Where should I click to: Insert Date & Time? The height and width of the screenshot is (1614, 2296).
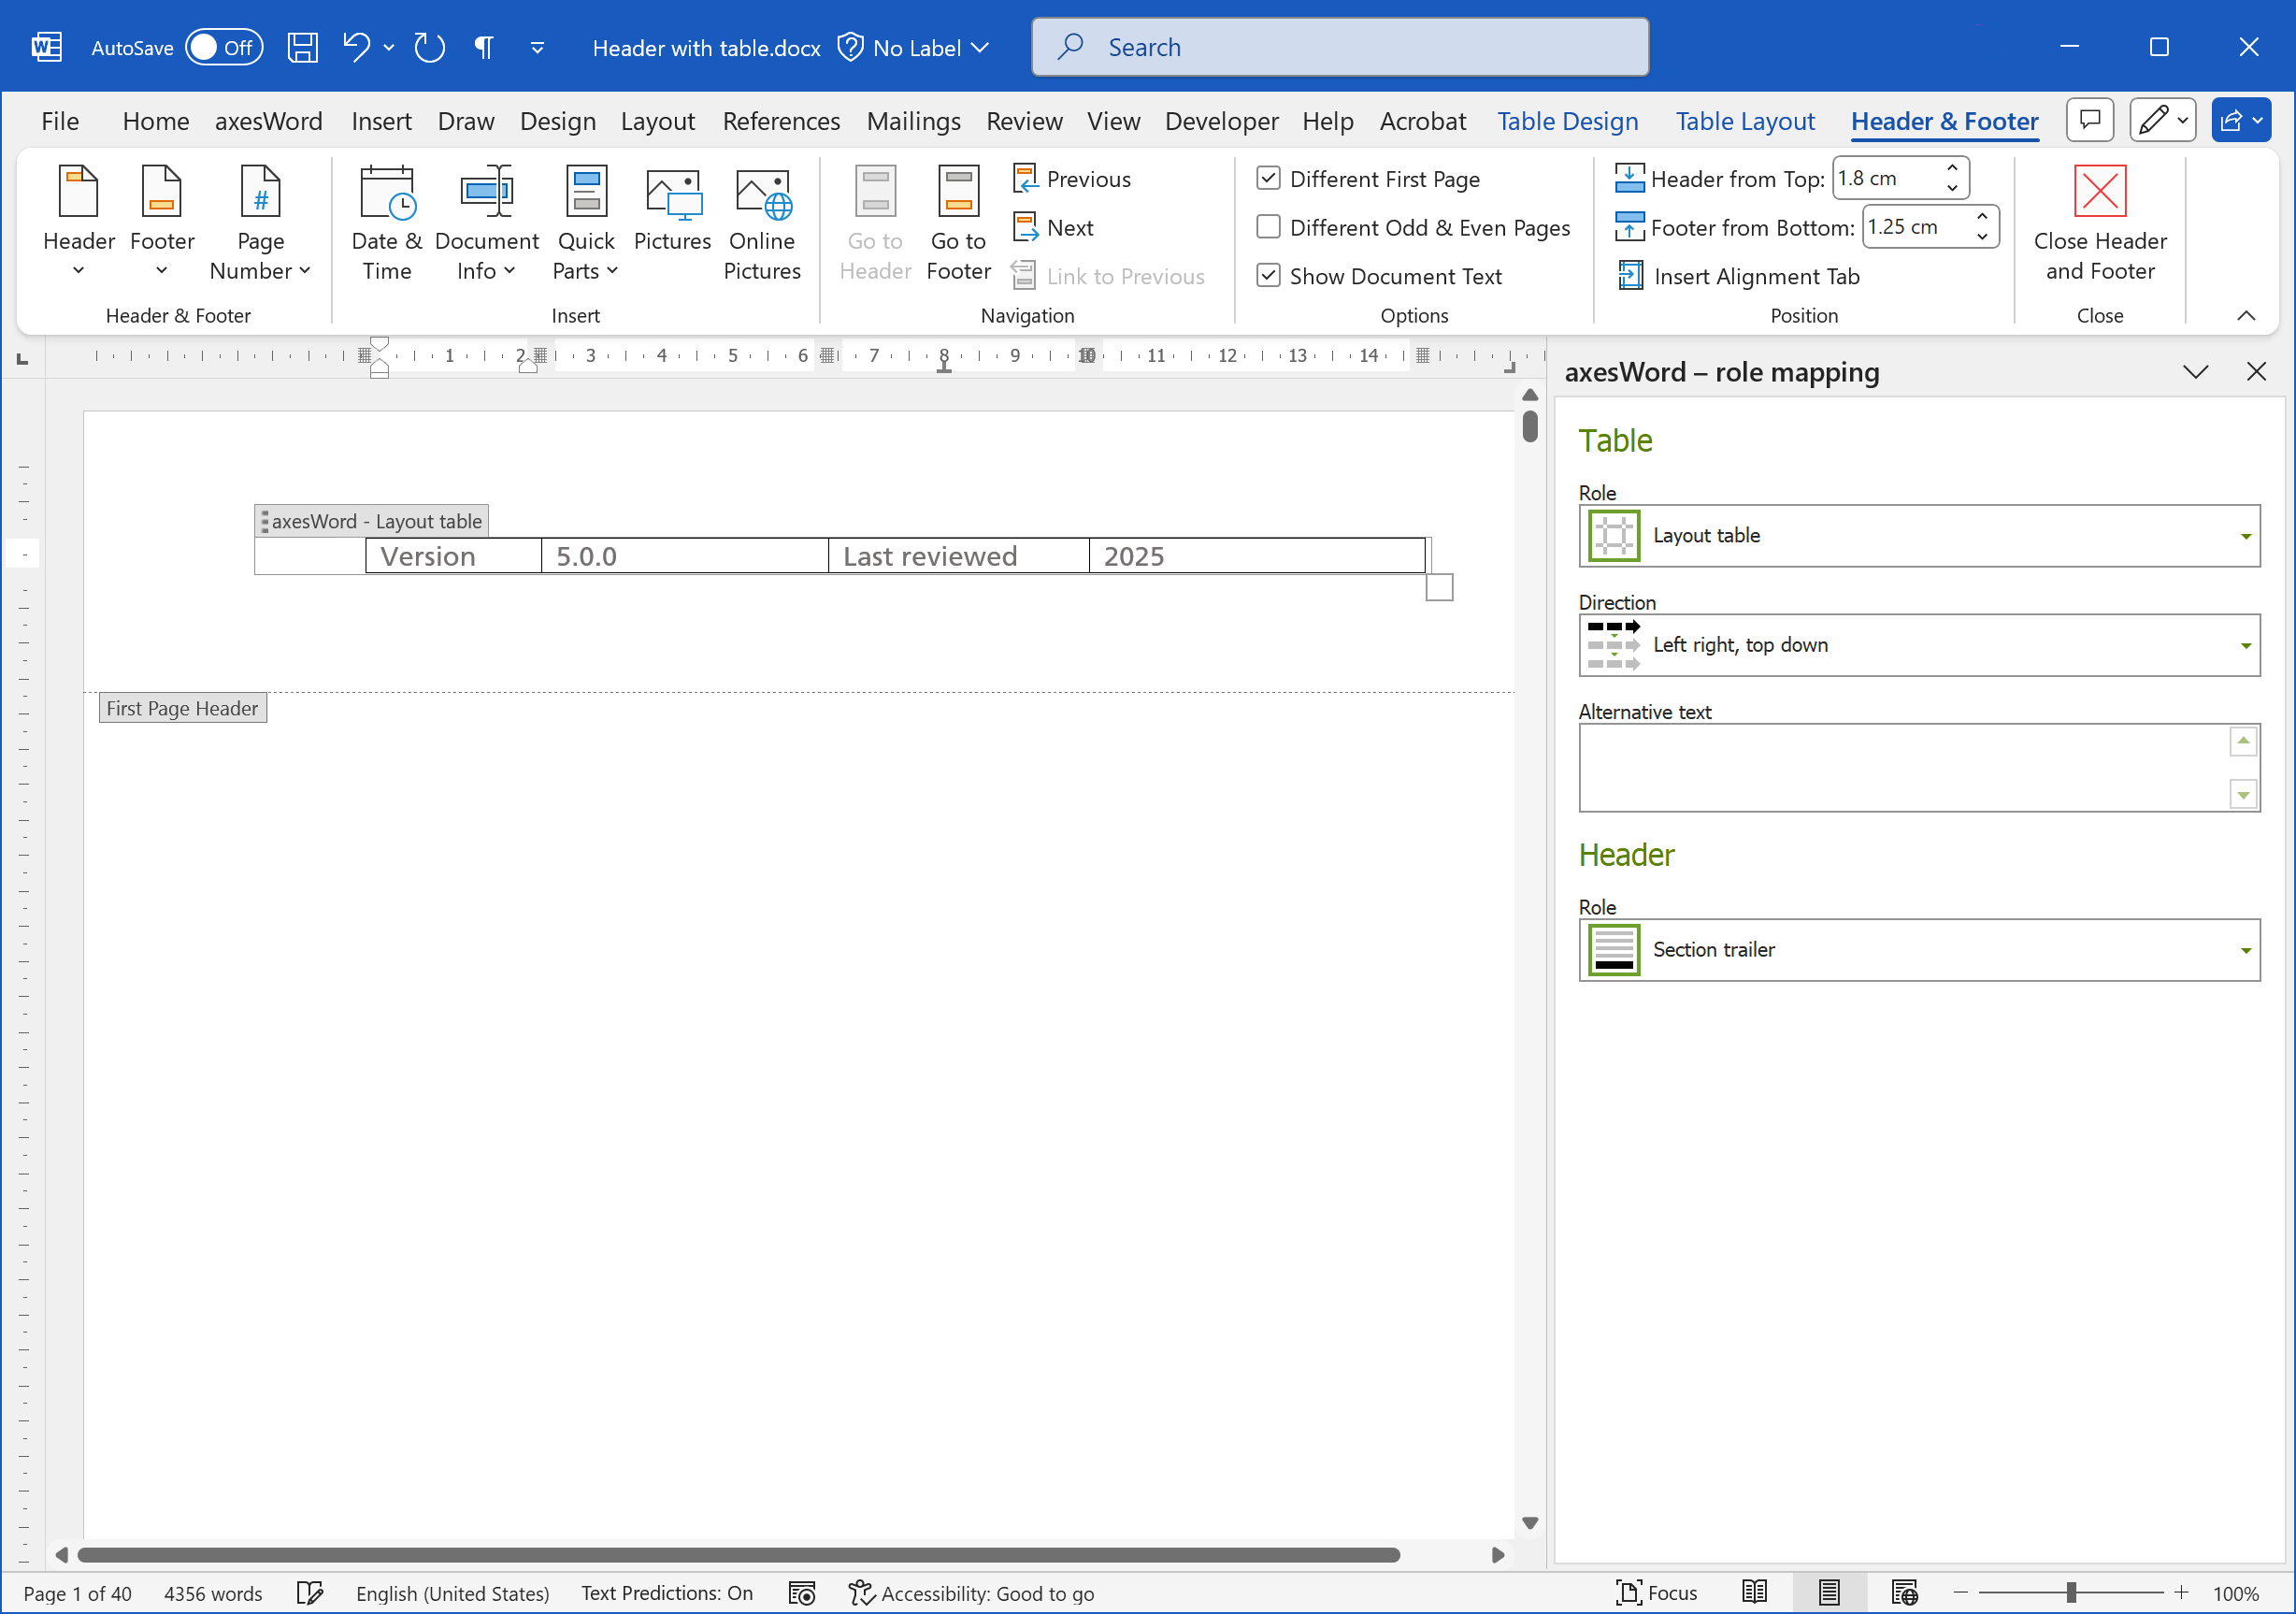pyautogui.click(x=387, y=222)
